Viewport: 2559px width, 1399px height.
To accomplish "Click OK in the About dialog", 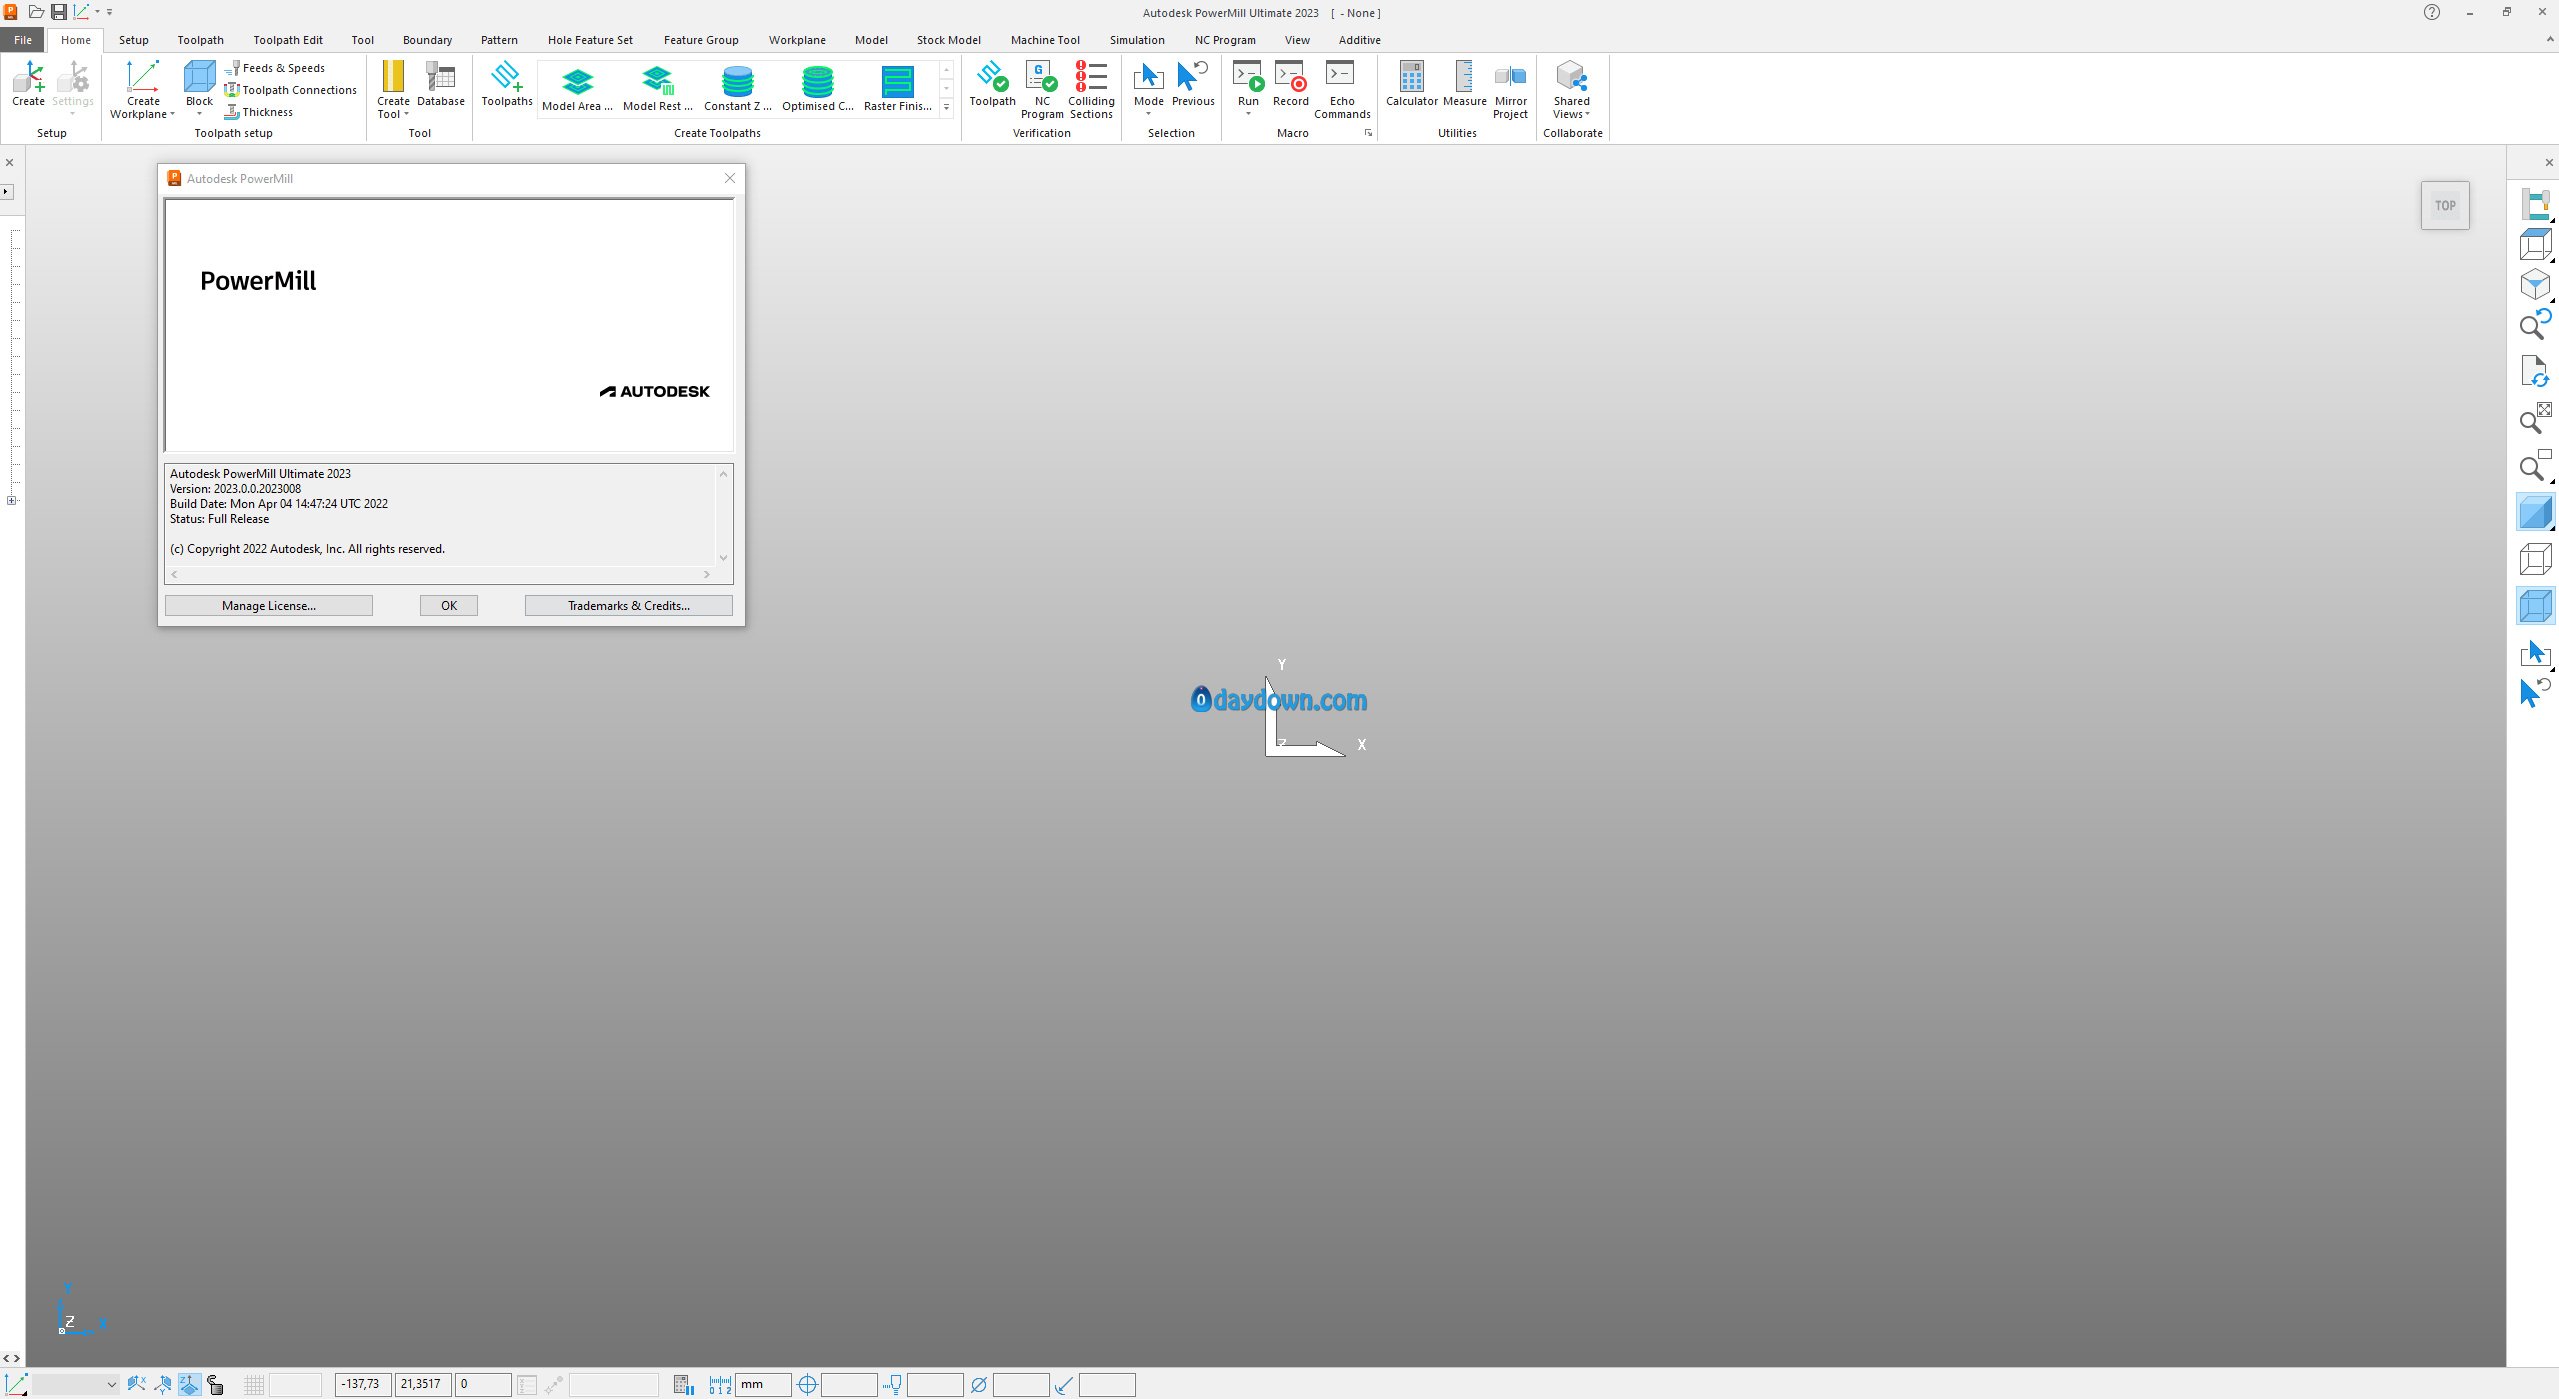I will (x=449, y=605).
